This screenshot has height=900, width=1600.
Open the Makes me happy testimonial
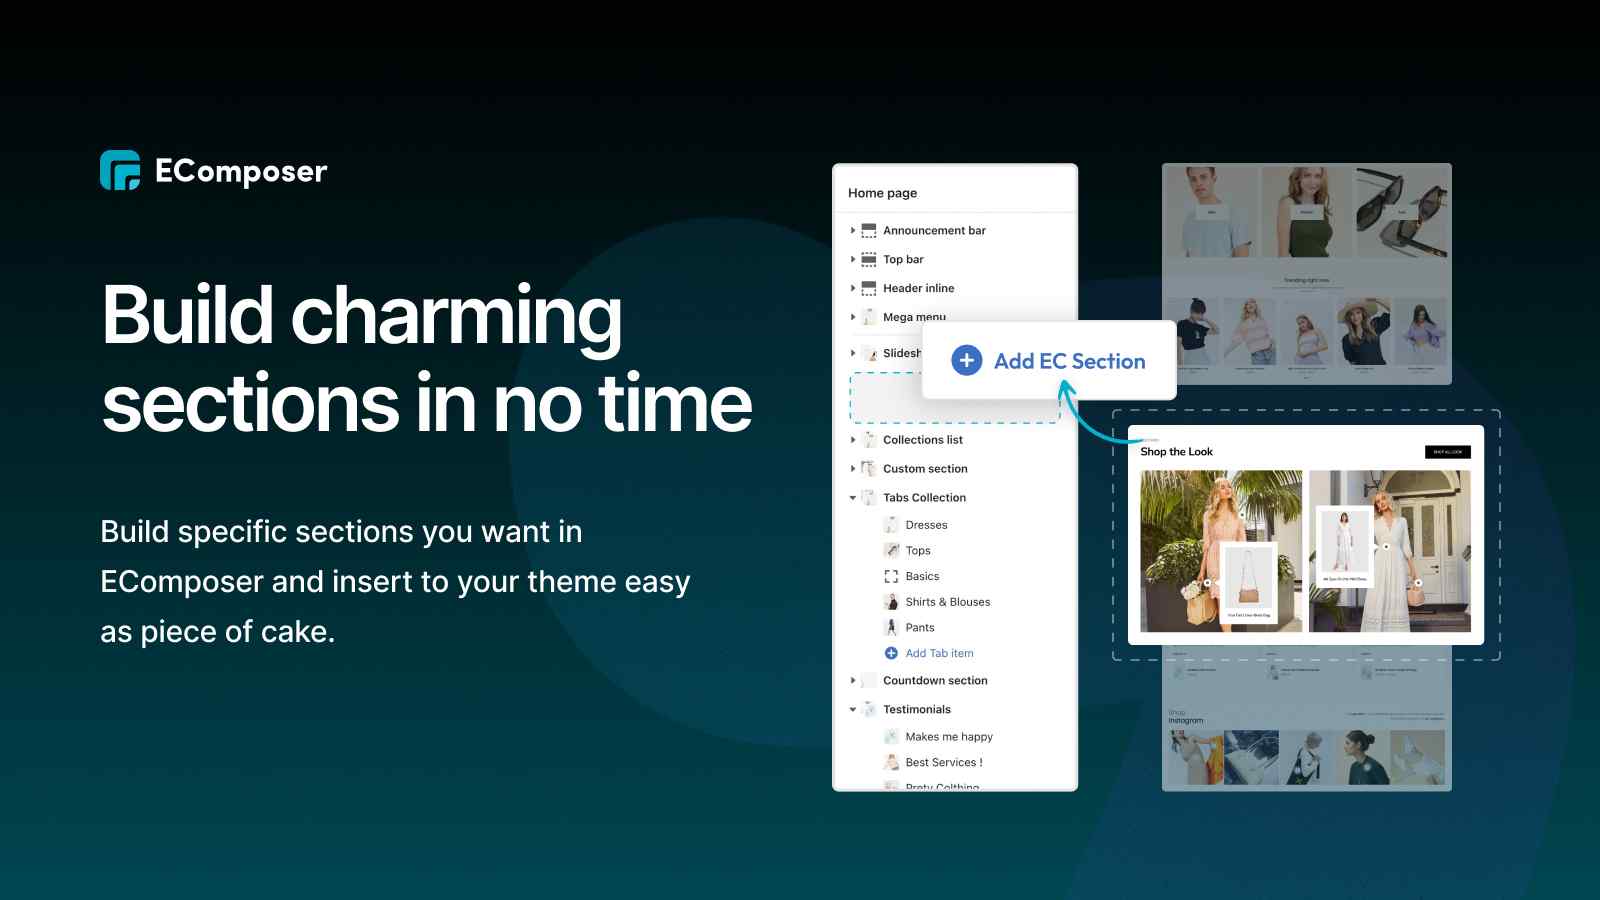point(948,737)
